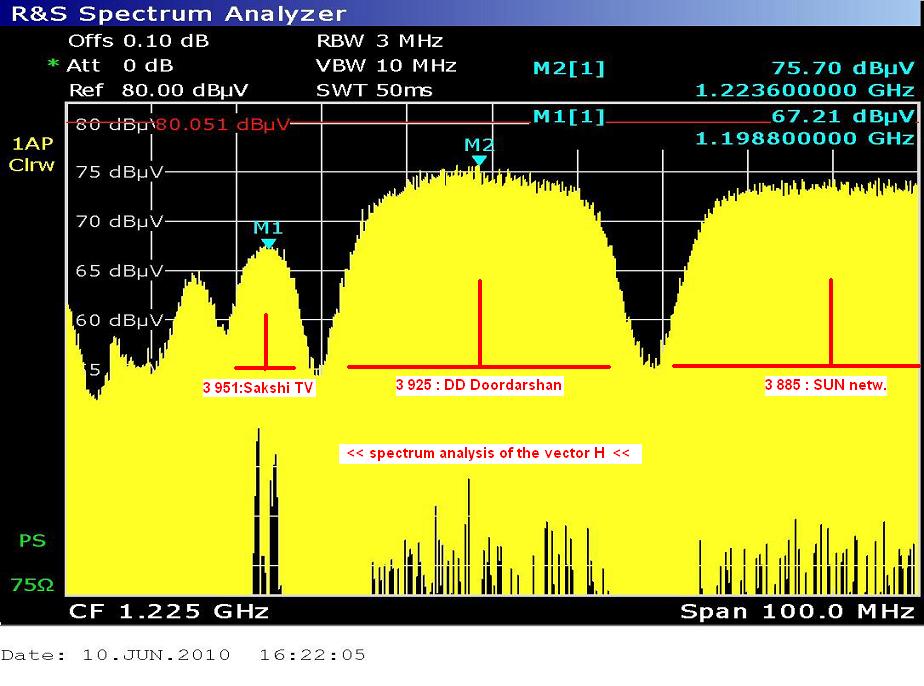Select the spectrum analysis of vector H text
Screen dimensions: 924x686
[488, 453]
